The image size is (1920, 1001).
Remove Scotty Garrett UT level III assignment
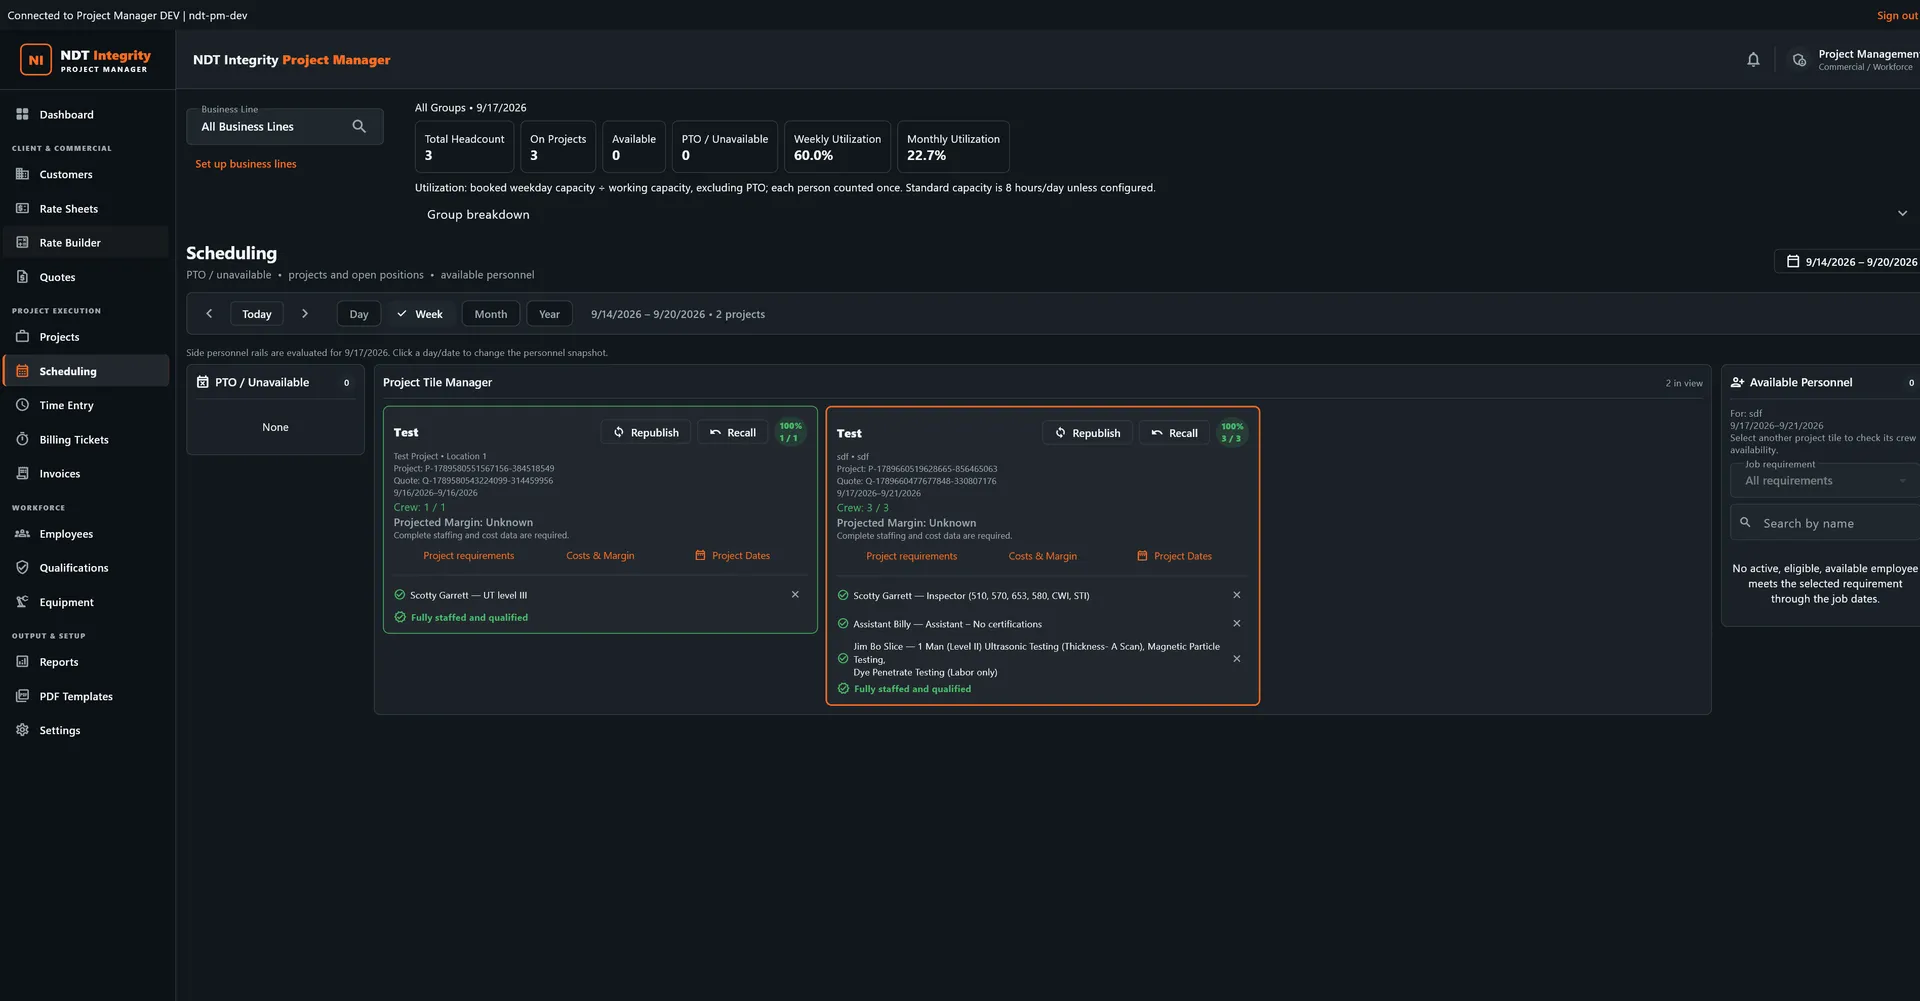tap(795, 595)
